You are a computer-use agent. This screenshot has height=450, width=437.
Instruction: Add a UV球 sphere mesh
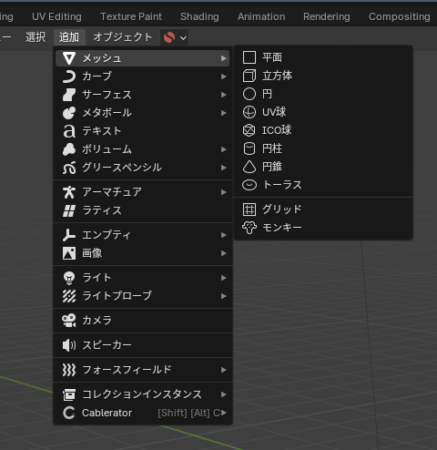point(323,112)
